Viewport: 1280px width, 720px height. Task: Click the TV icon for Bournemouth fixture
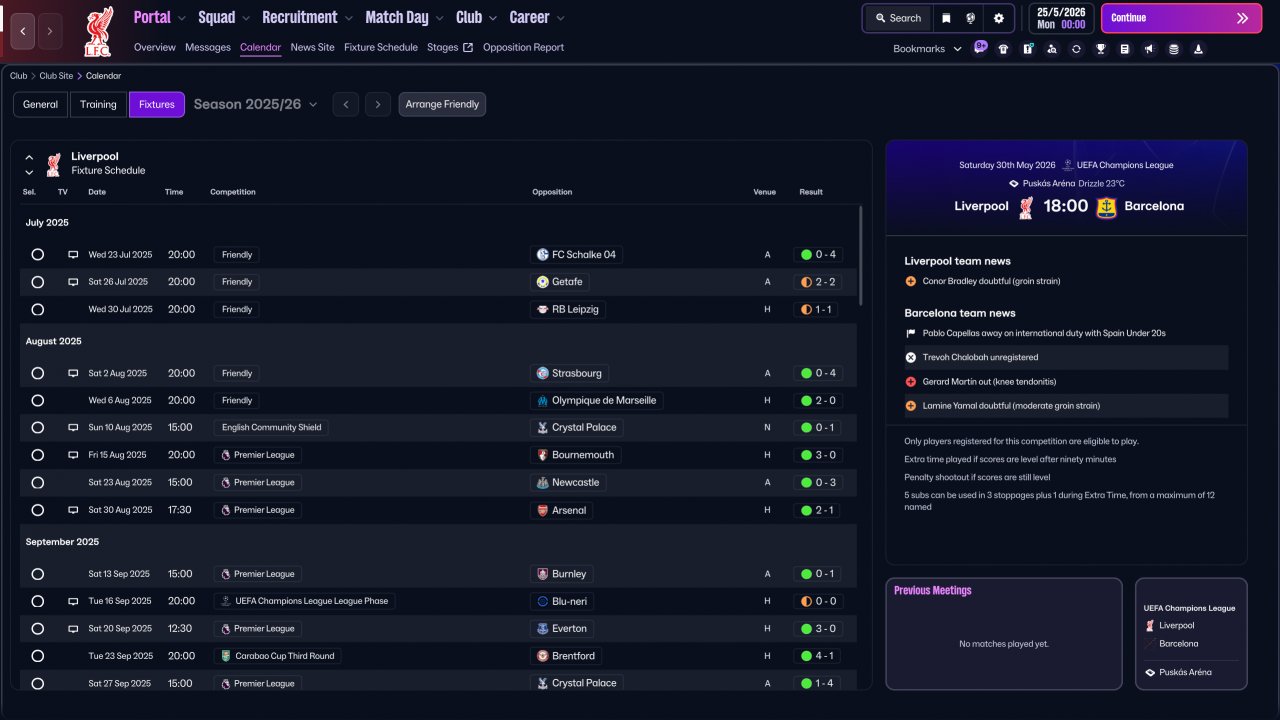pyautogui.click(x=73, y=455)
